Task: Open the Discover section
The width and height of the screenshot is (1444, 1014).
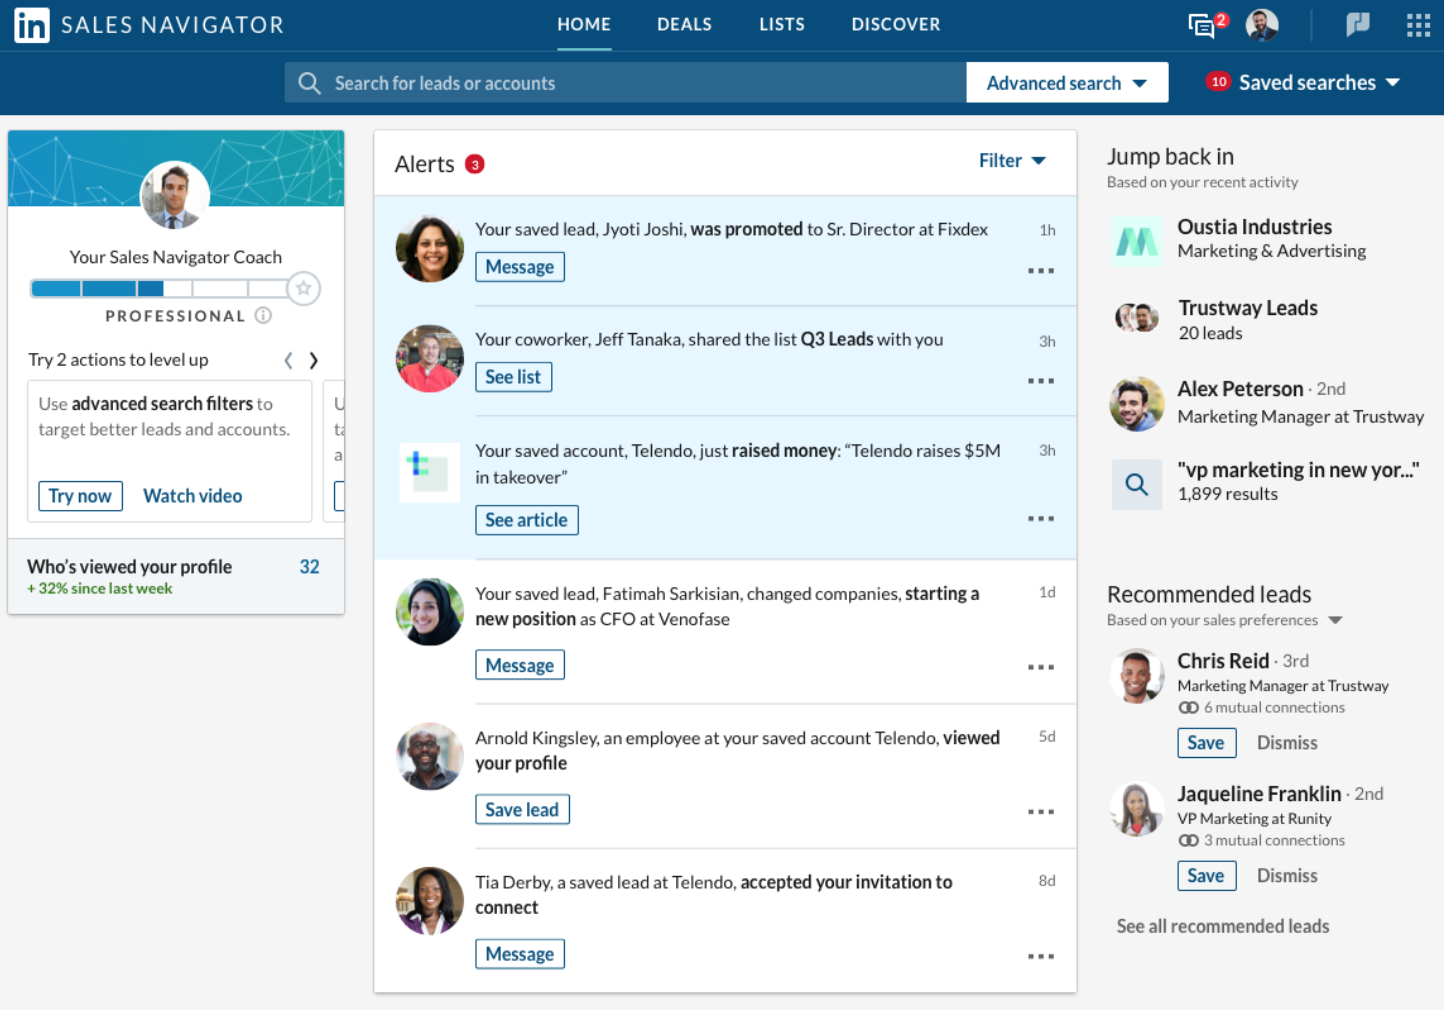Action: pyautogui.click(x=895, y=24)
